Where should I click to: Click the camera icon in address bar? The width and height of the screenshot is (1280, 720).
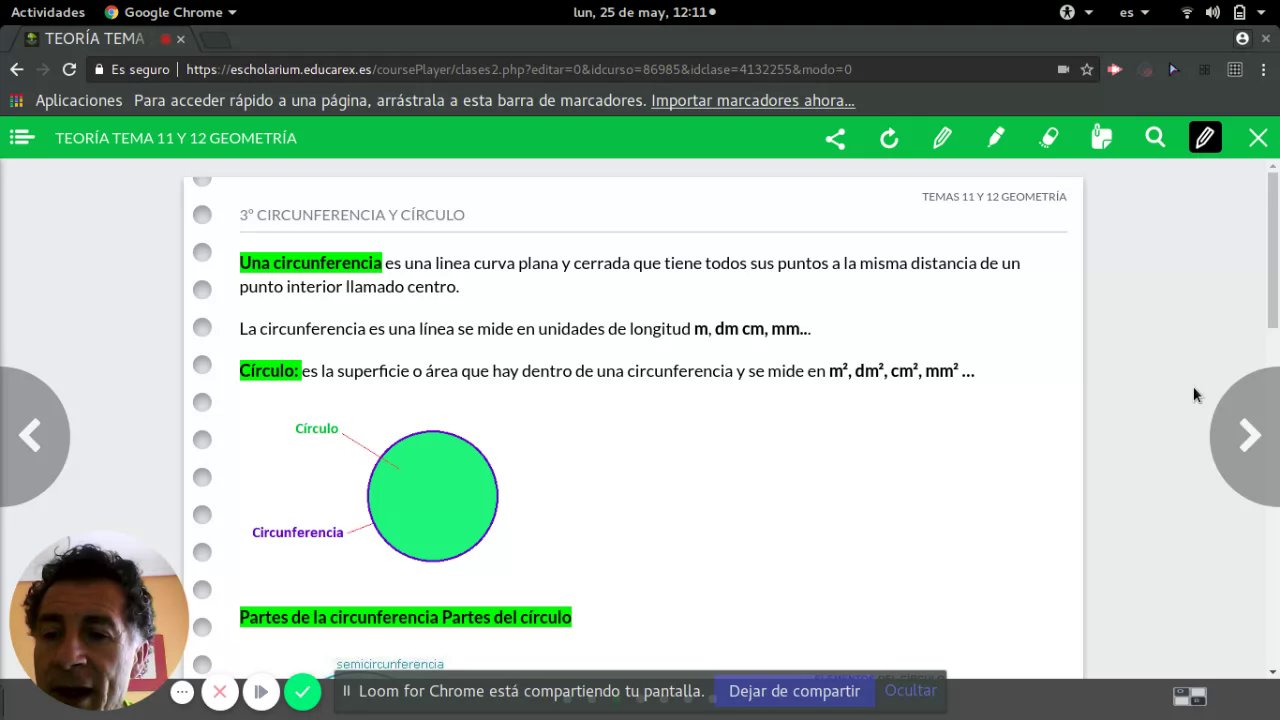[1063, 69]
